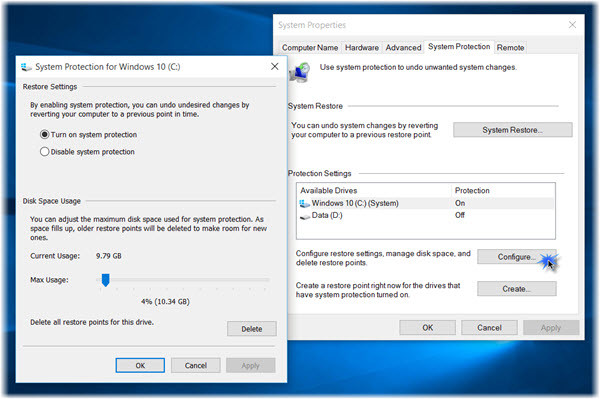This screenshot has height=399, width=600.
Task: Click Cancel in System Protection for Windows 10 dialog
Action: [196, 365]
